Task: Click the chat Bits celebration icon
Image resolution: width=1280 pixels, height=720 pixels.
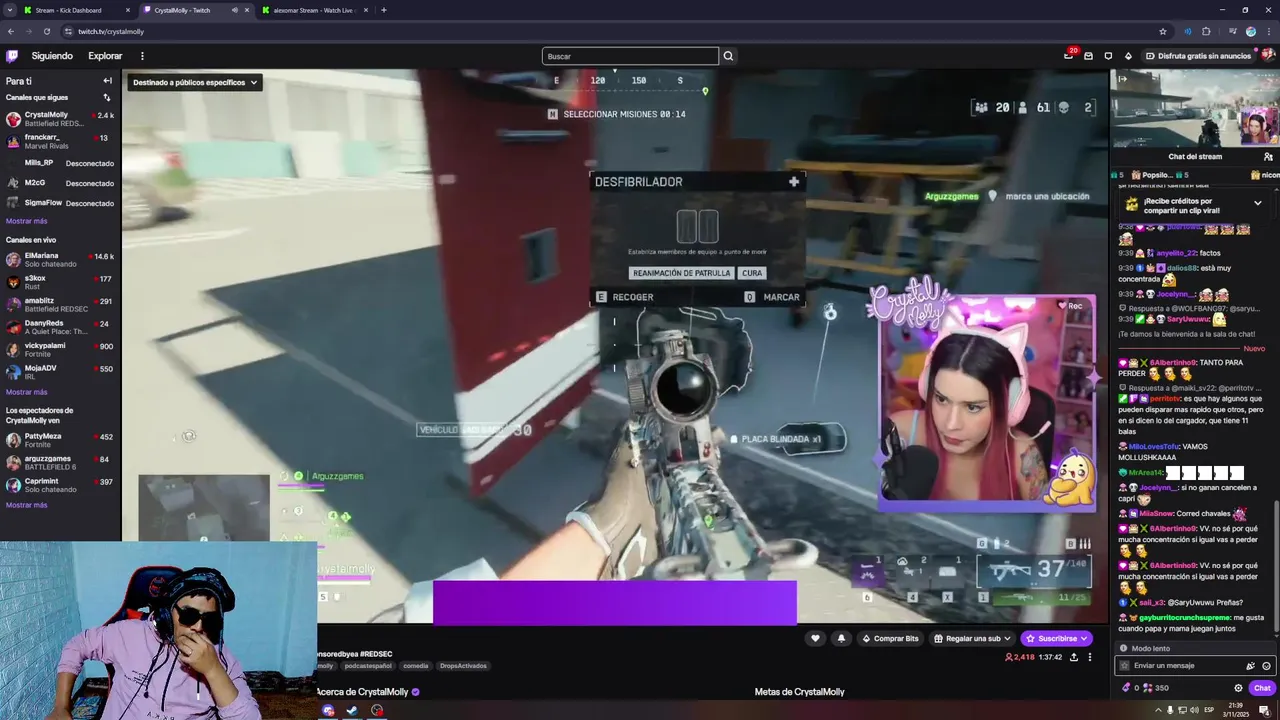Action: coord(1250,666)
